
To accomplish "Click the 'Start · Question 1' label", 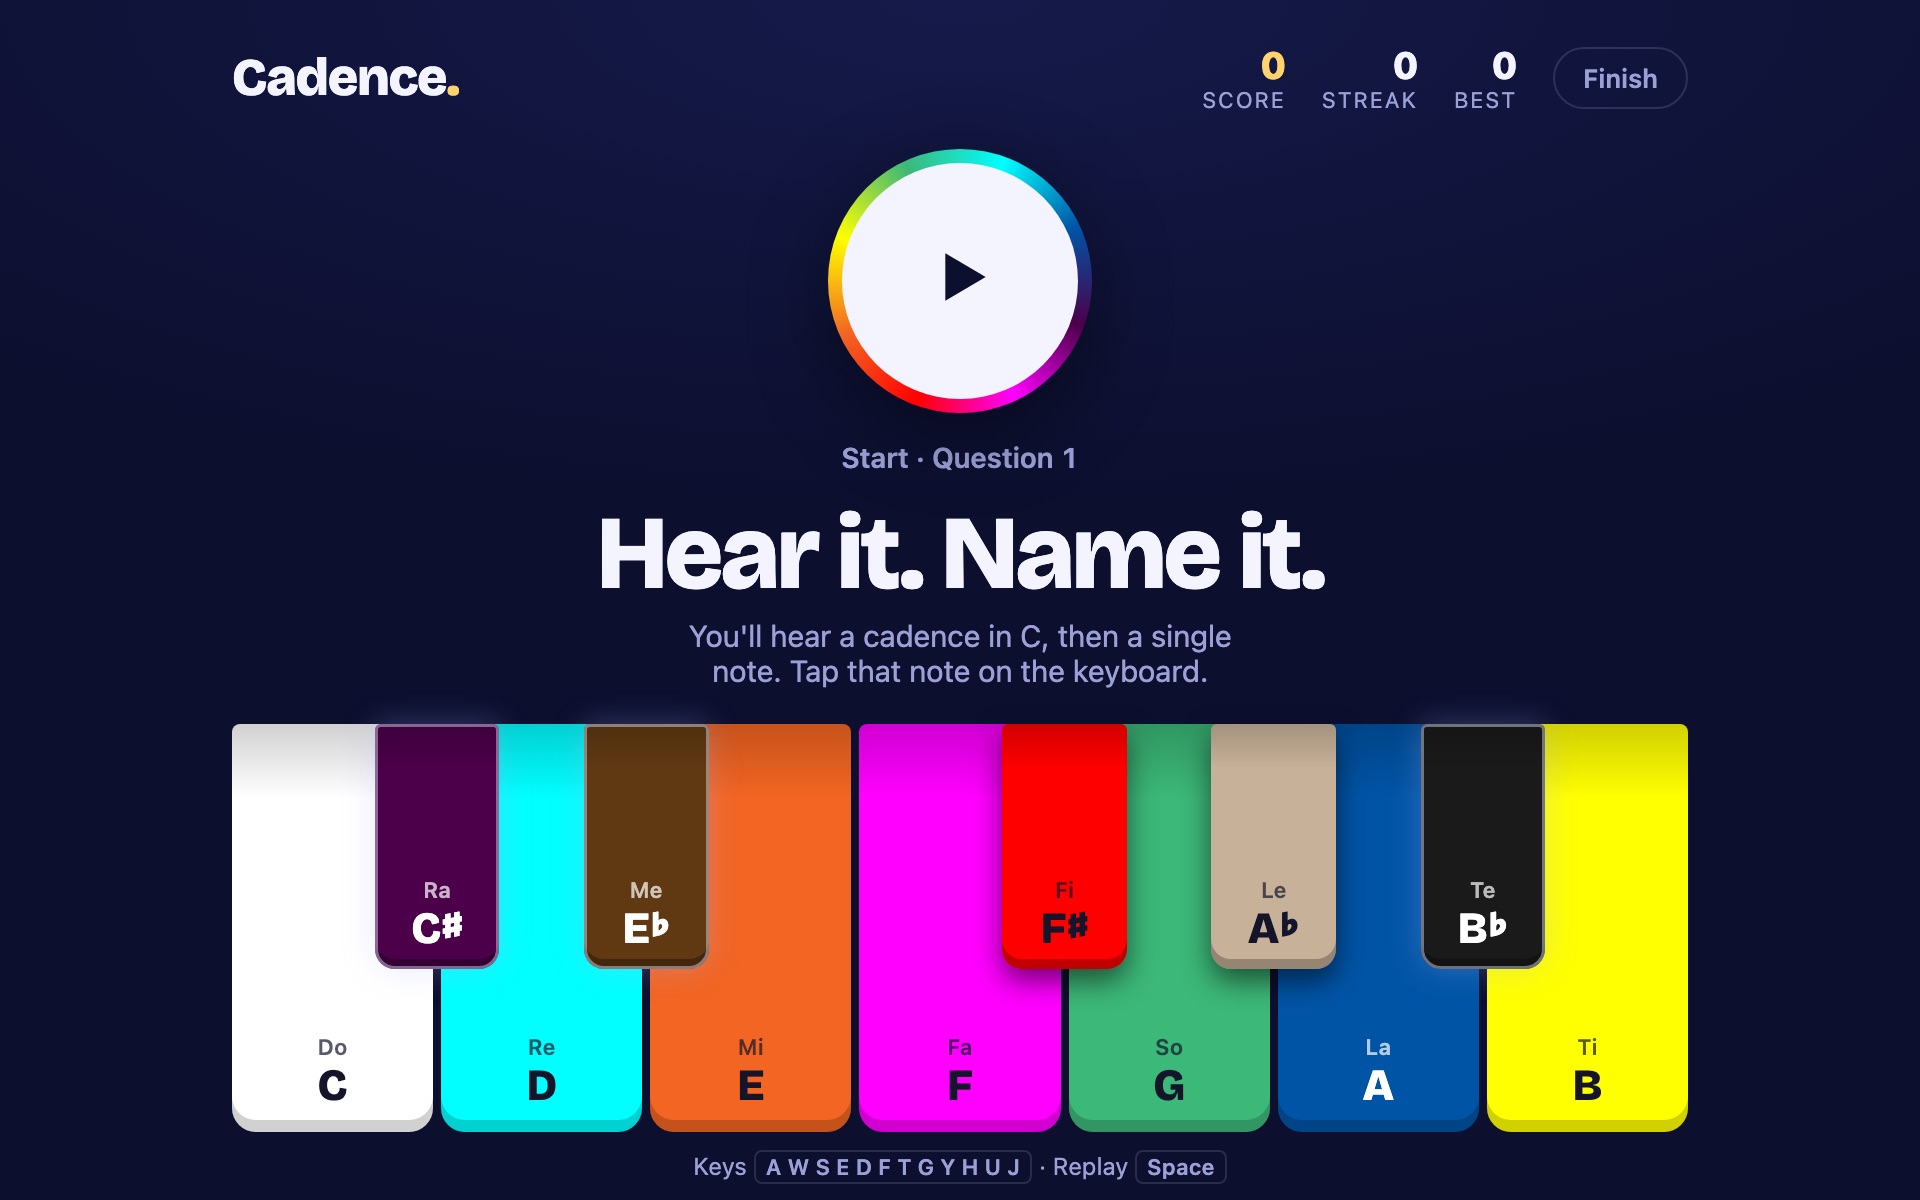I will tap(959, 458).
